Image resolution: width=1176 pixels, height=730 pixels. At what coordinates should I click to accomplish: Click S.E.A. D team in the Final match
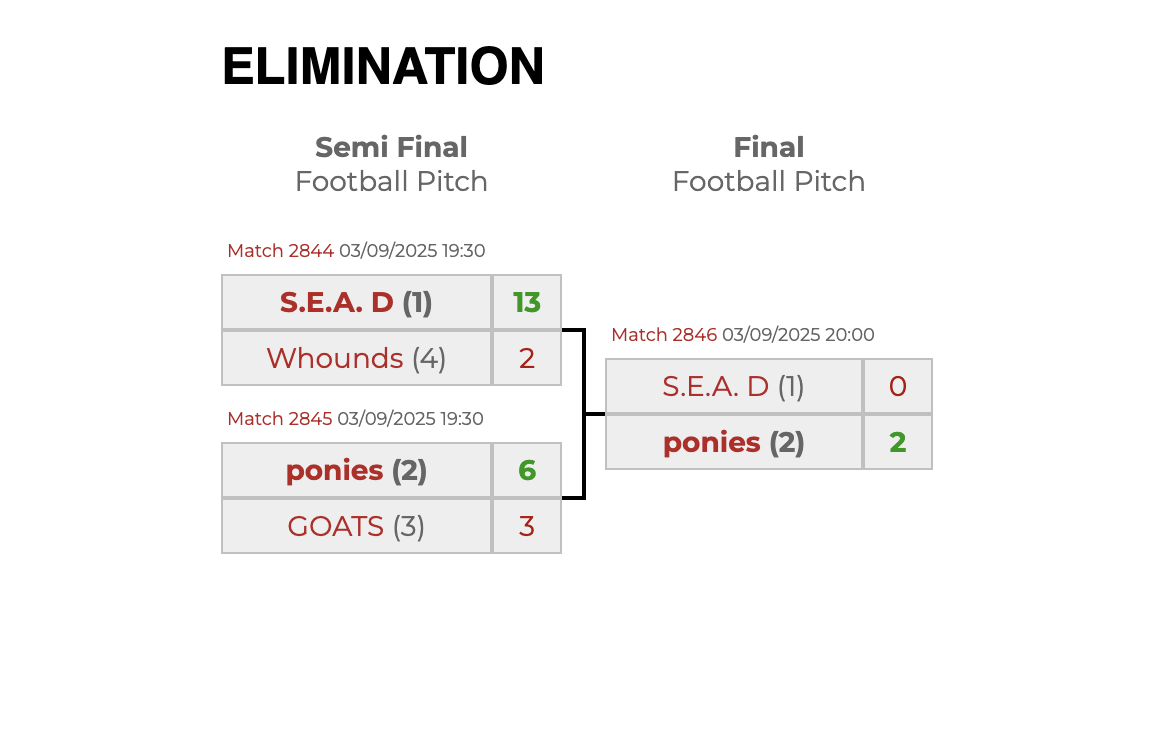coord(715,386)
